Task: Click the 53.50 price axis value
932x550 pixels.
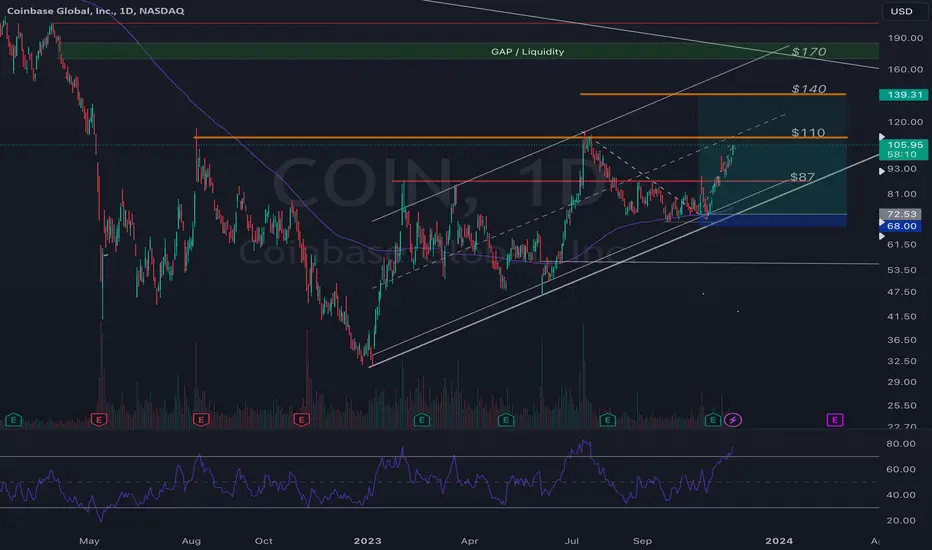Action: click(x=902, y=270)
